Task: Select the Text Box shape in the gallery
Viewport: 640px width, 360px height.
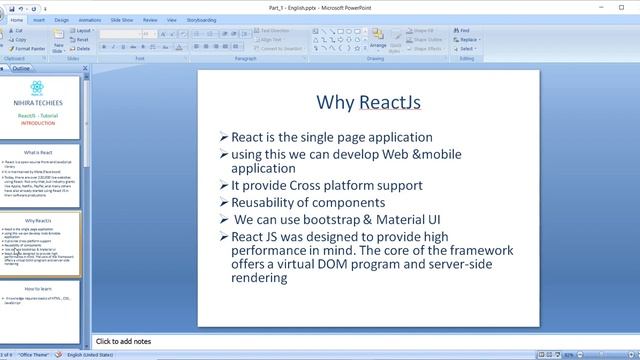Action: 316,31
